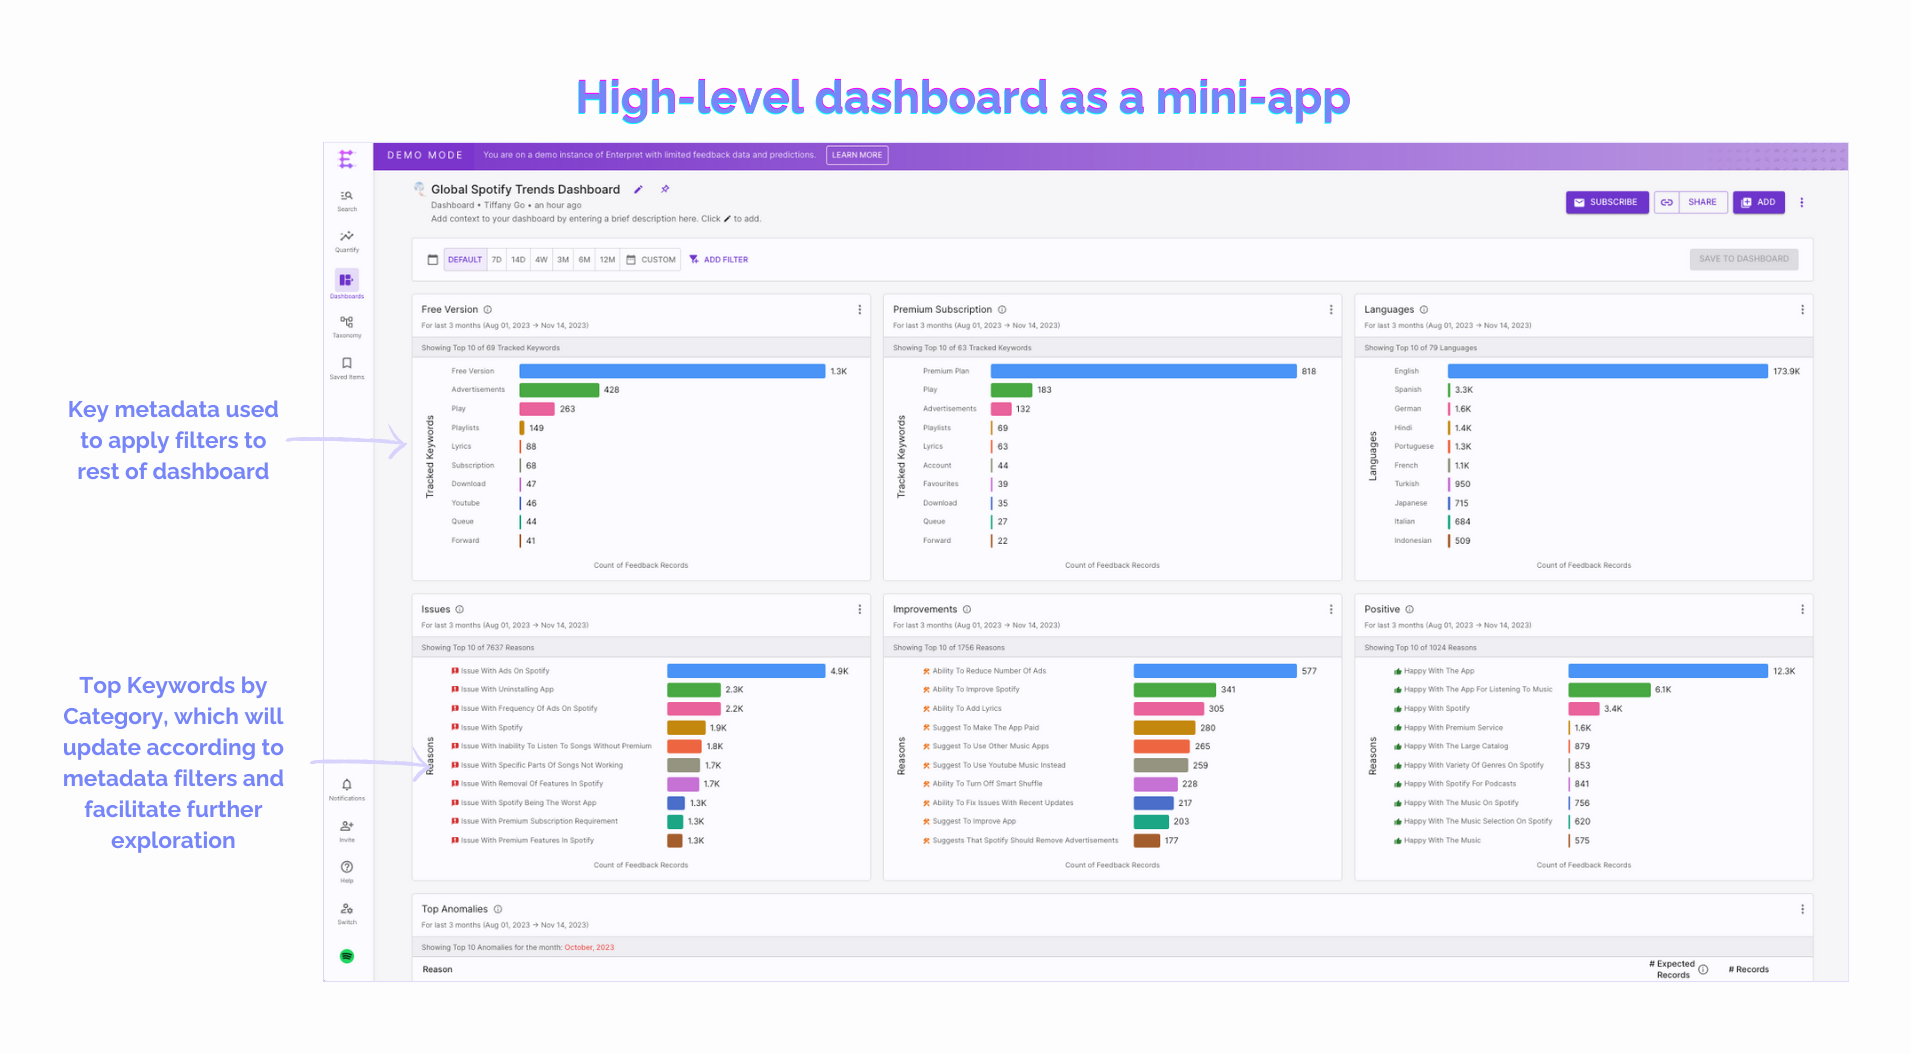Click Happy With Premium Service row
The image size is (1911, 1053).
1492,728
